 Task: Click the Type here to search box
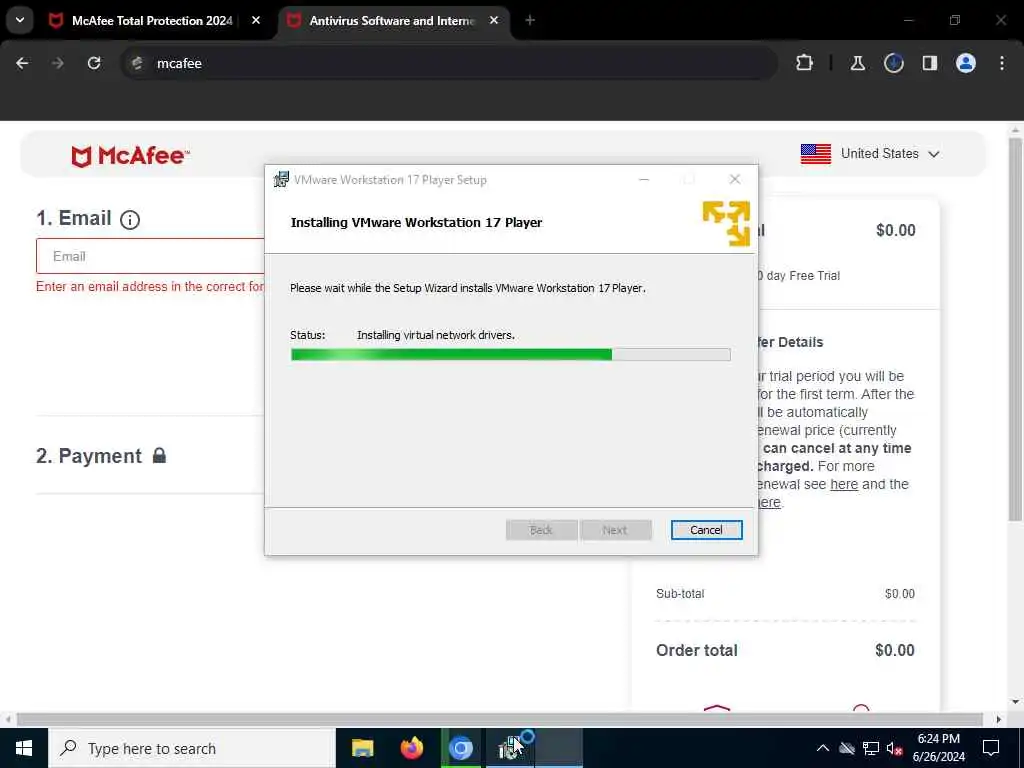point(192,748)
